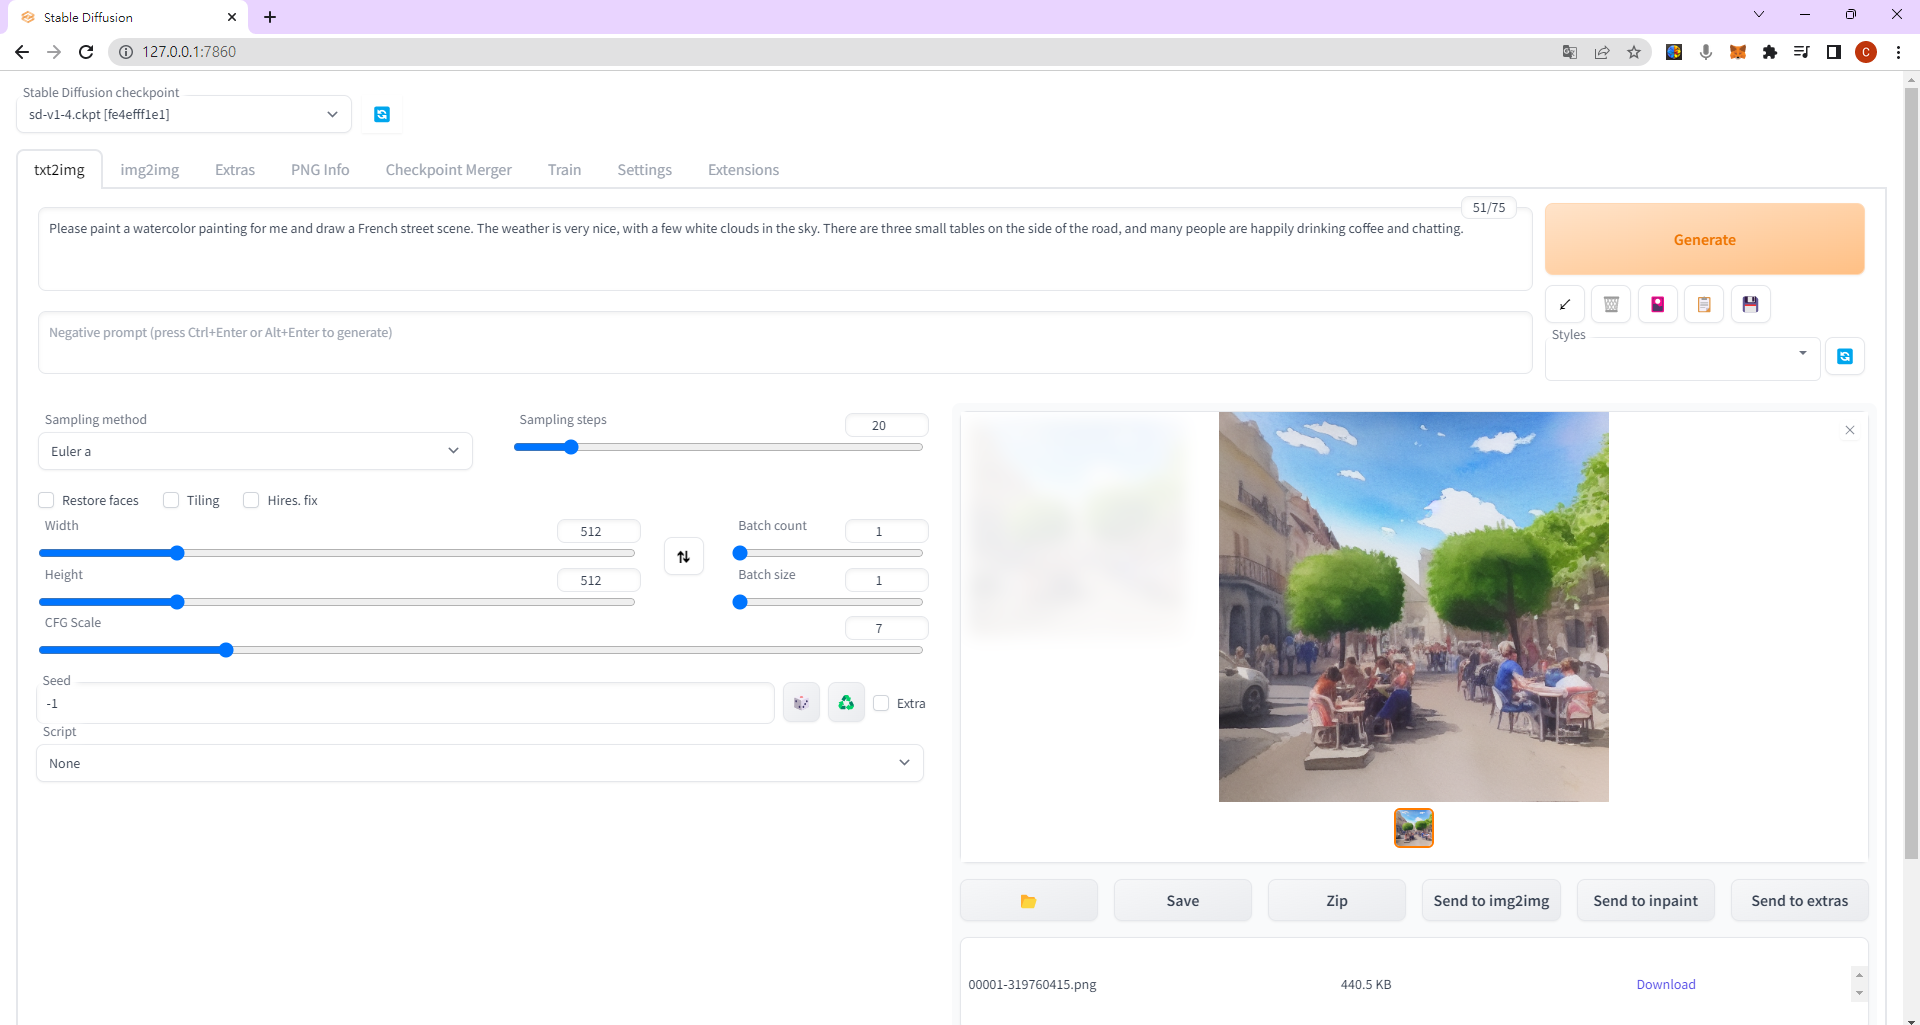Select the txt2img tab
Viewport: 1920px width, 1025px height.
coord(59,170)
